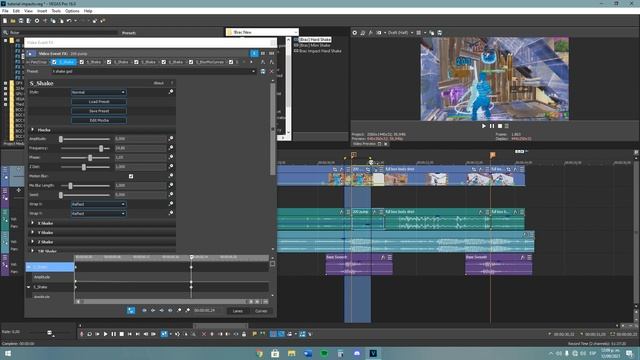Click Sync Cursor button in keyframe controller
Image resolution: width=640 pixels, height=360 pixels.
click(131, 311)
